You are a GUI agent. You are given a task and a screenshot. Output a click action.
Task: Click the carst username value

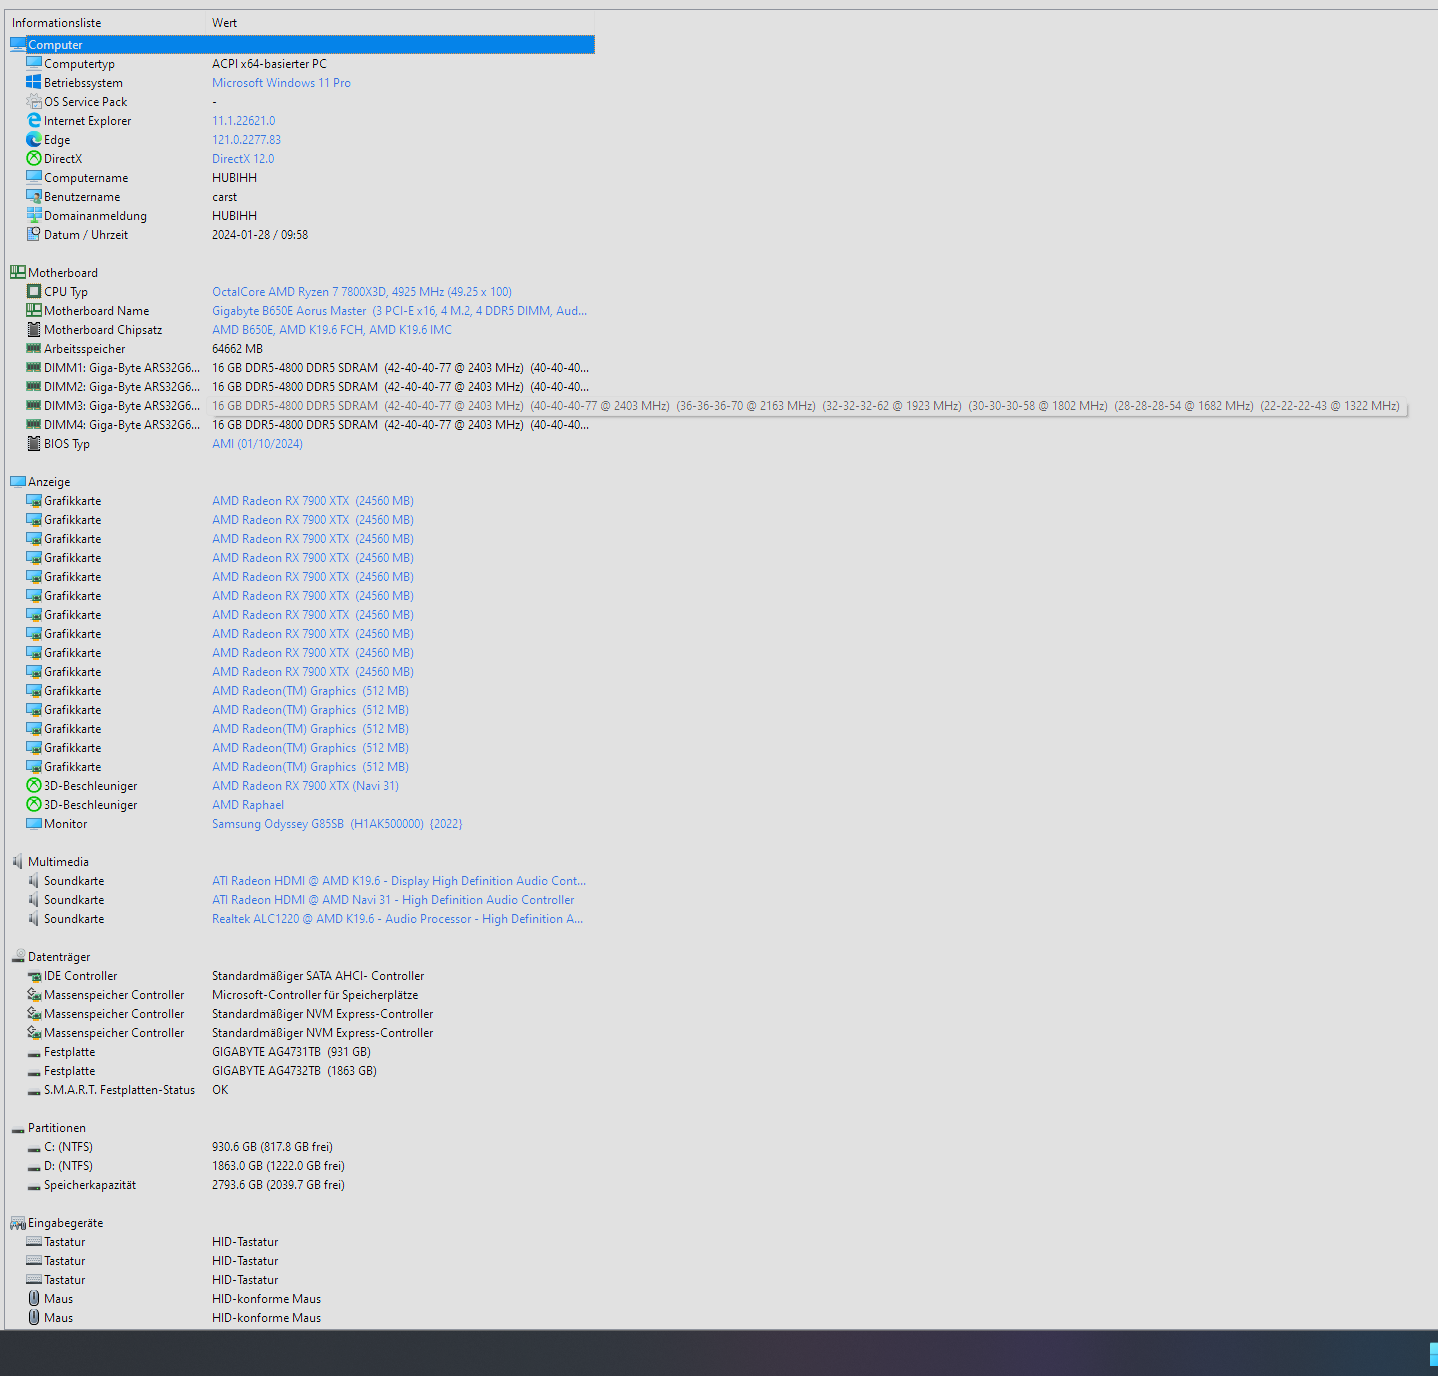(x=224, y=197)
